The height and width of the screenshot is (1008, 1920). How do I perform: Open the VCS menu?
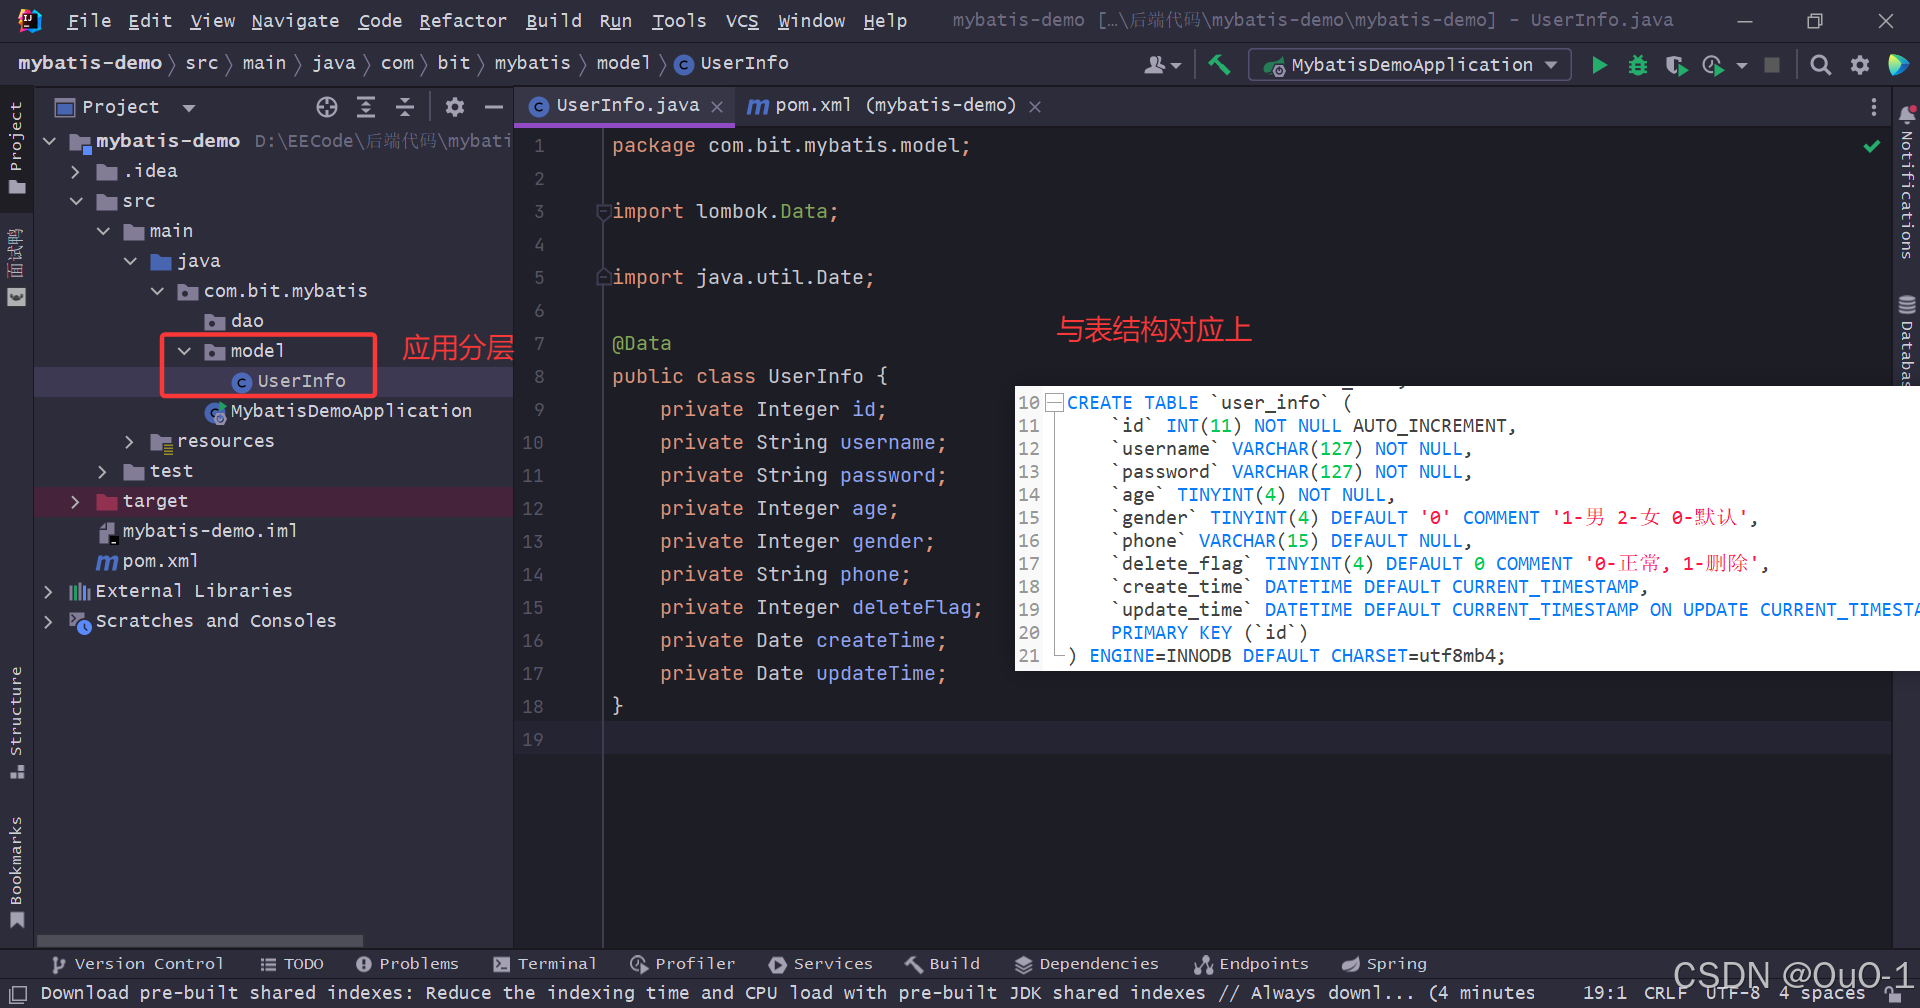(x=742, y=21)
